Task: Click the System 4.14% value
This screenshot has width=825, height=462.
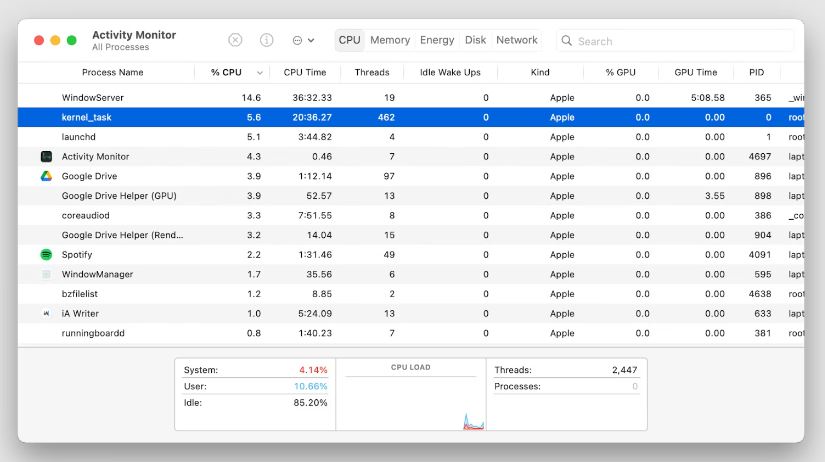Action: click(313, 370)
